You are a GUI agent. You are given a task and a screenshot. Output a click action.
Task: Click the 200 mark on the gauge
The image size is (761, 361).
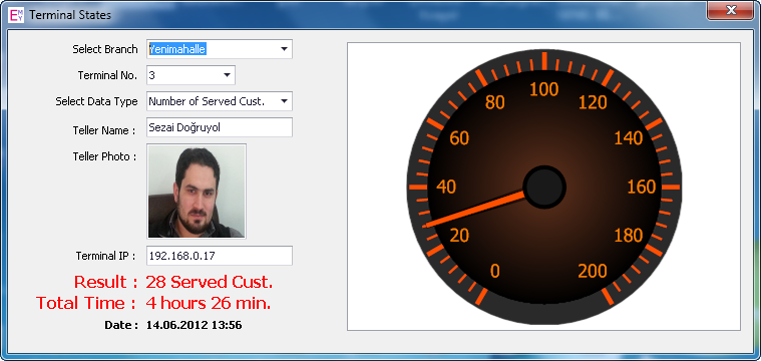(593, 271)
